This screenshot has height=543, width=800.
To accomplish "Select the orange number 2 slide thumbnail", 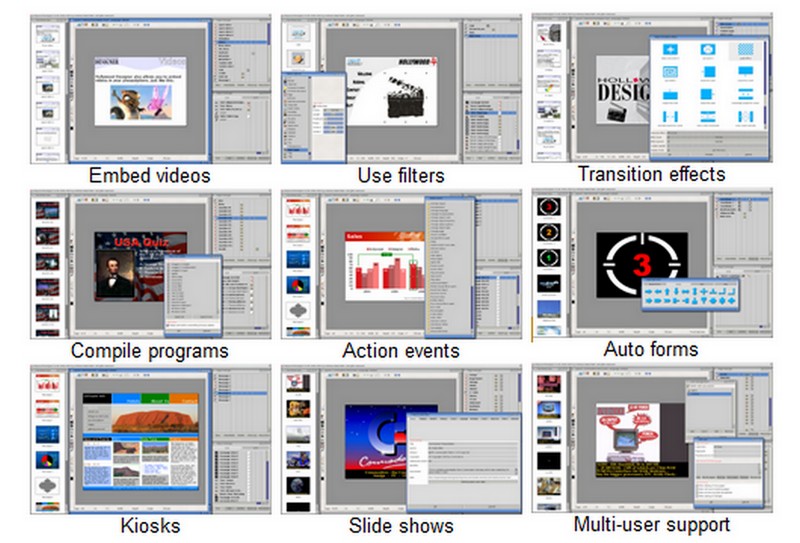I will coord(549,232).
